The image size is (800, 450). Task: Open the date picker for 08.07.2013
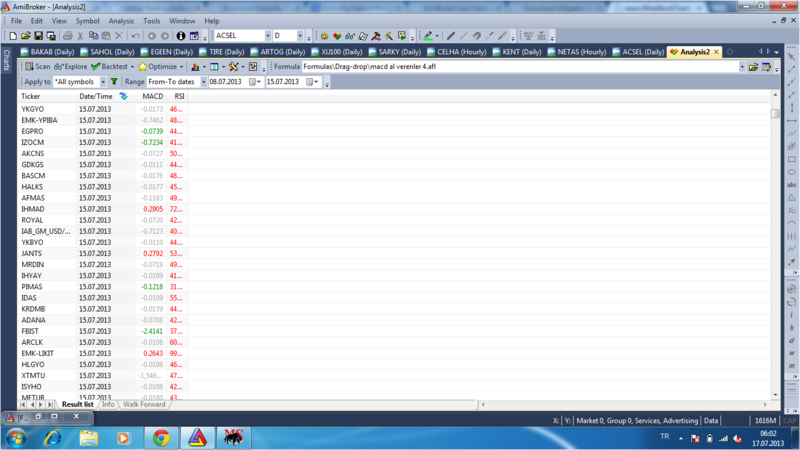tap(255, 82)
